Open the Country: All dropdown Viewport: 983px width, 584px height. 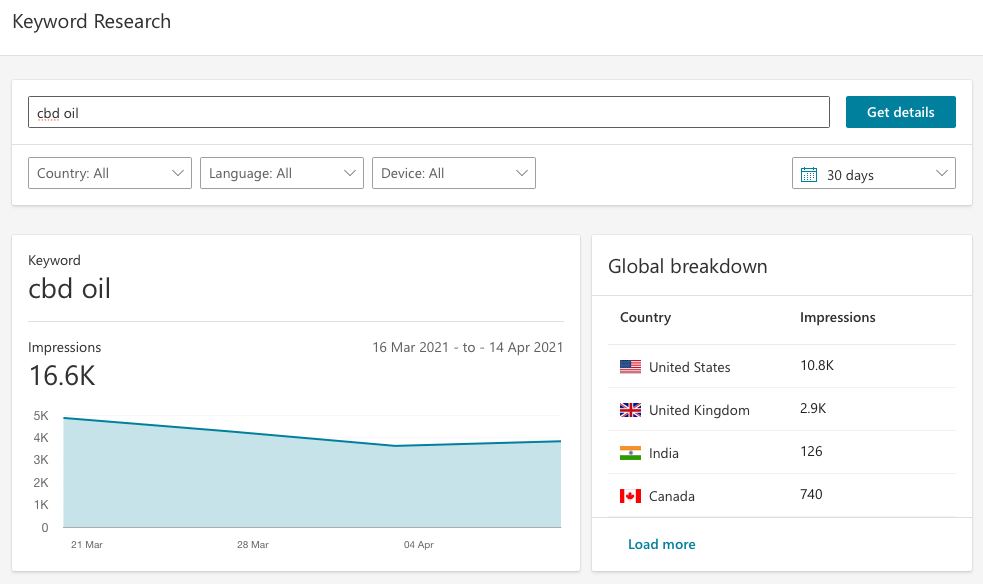click(110, 173)
